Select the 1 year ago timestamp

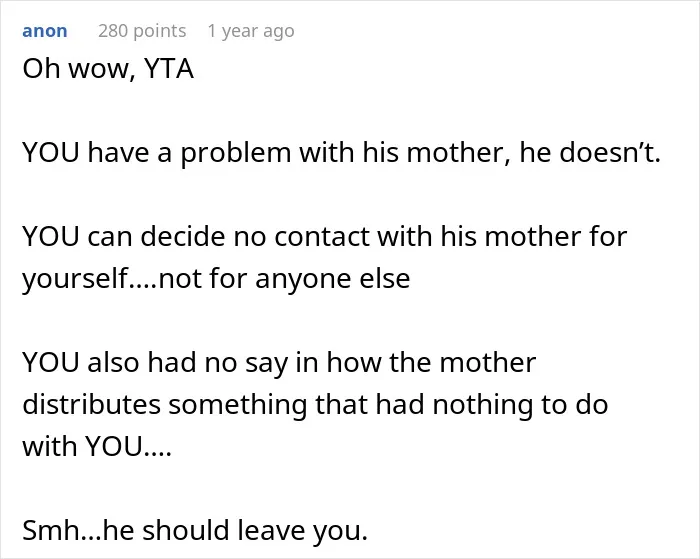(x=251, y=31)
